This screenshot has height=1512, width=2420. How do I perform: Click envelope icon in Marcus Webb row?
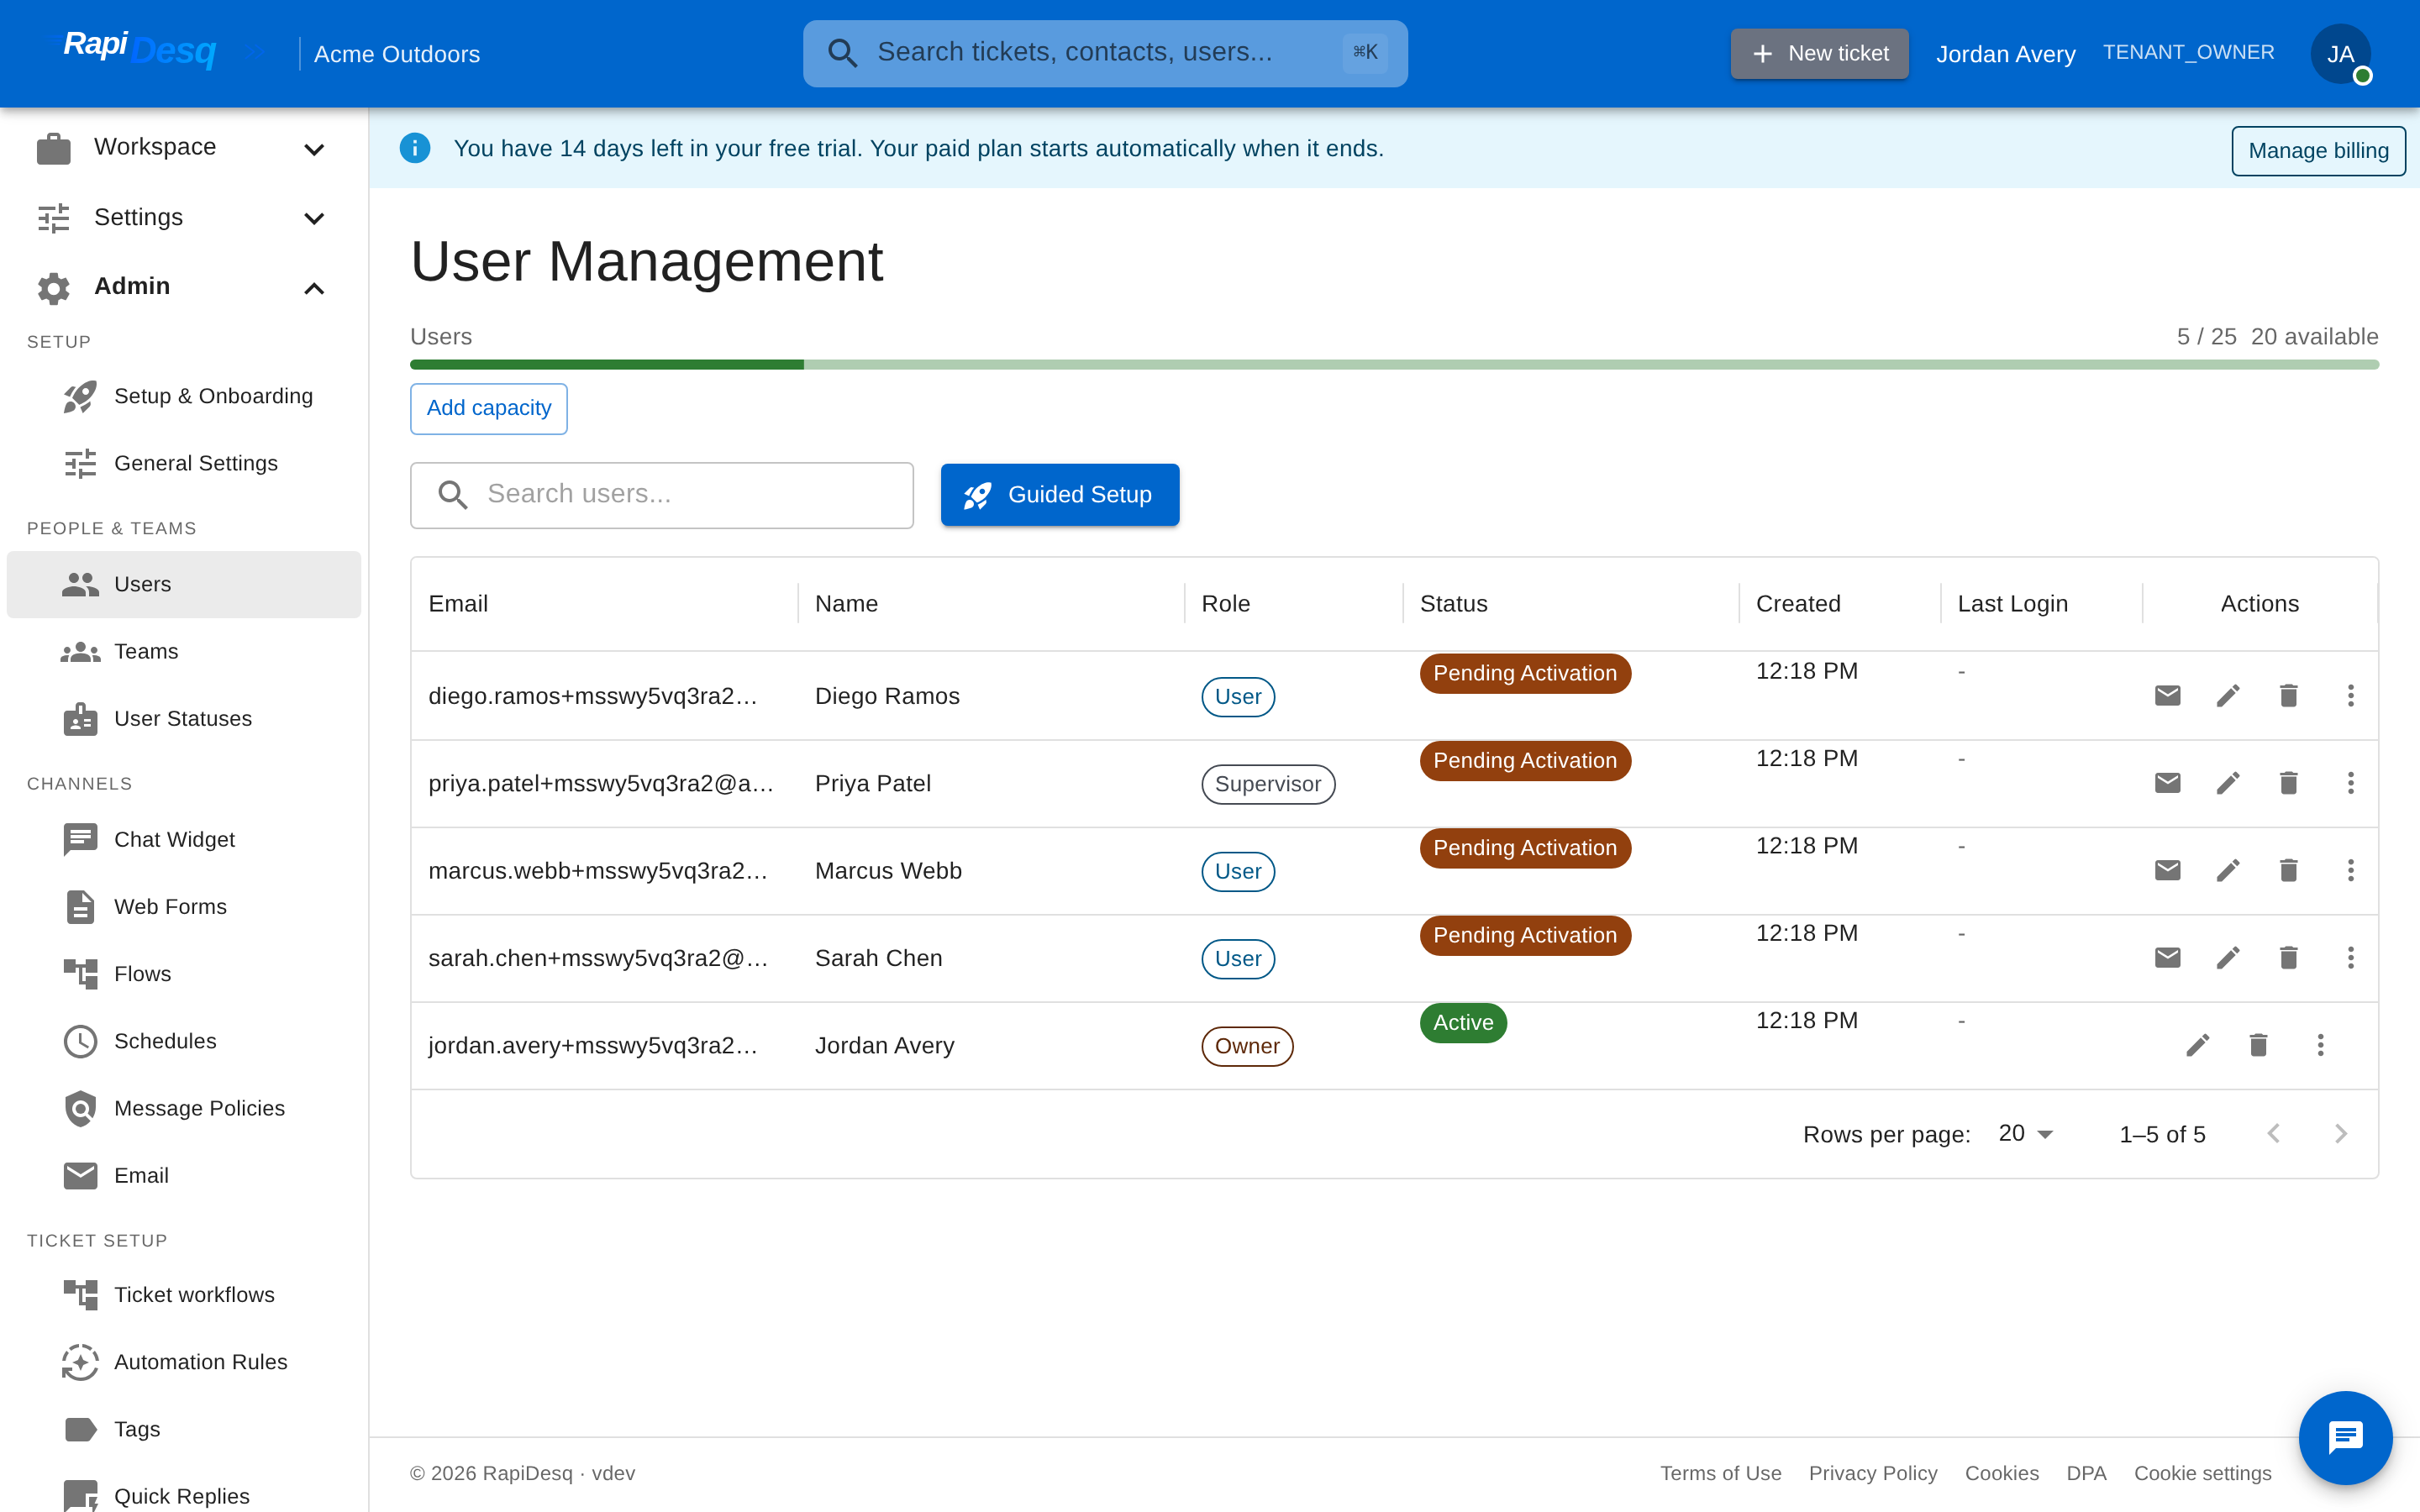tap(2167, 870)
